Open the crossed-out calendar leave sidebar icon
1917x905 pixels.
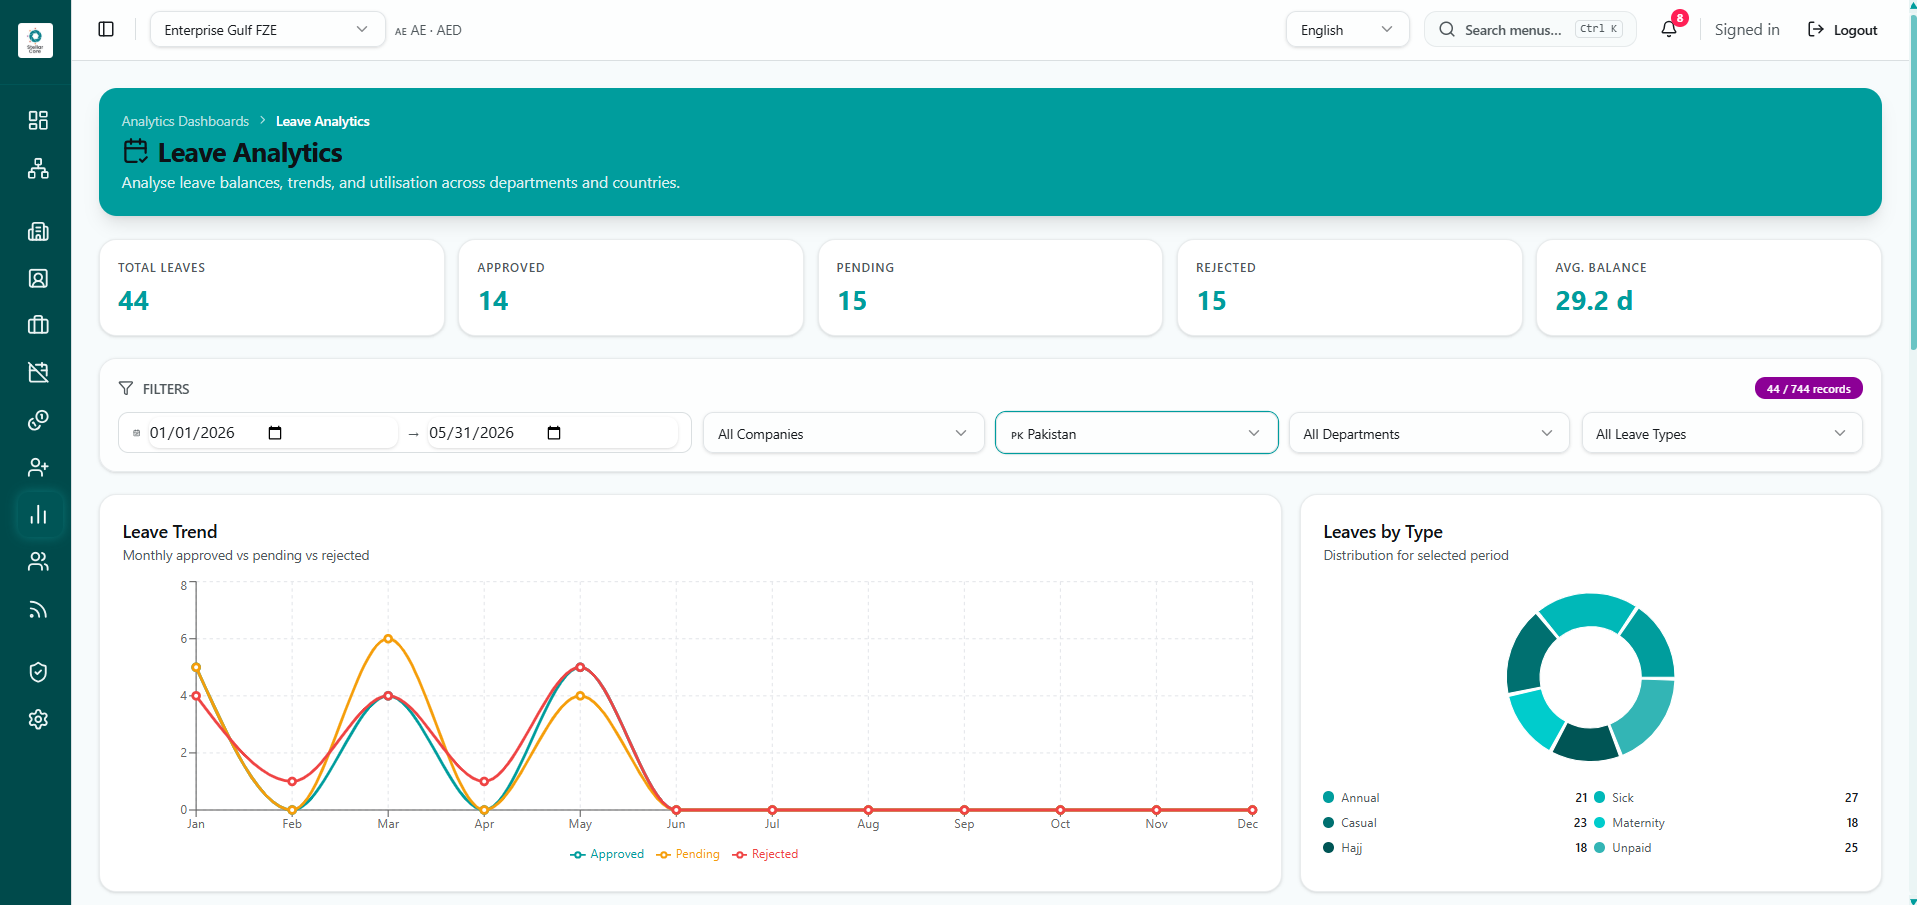coord(38,372)
